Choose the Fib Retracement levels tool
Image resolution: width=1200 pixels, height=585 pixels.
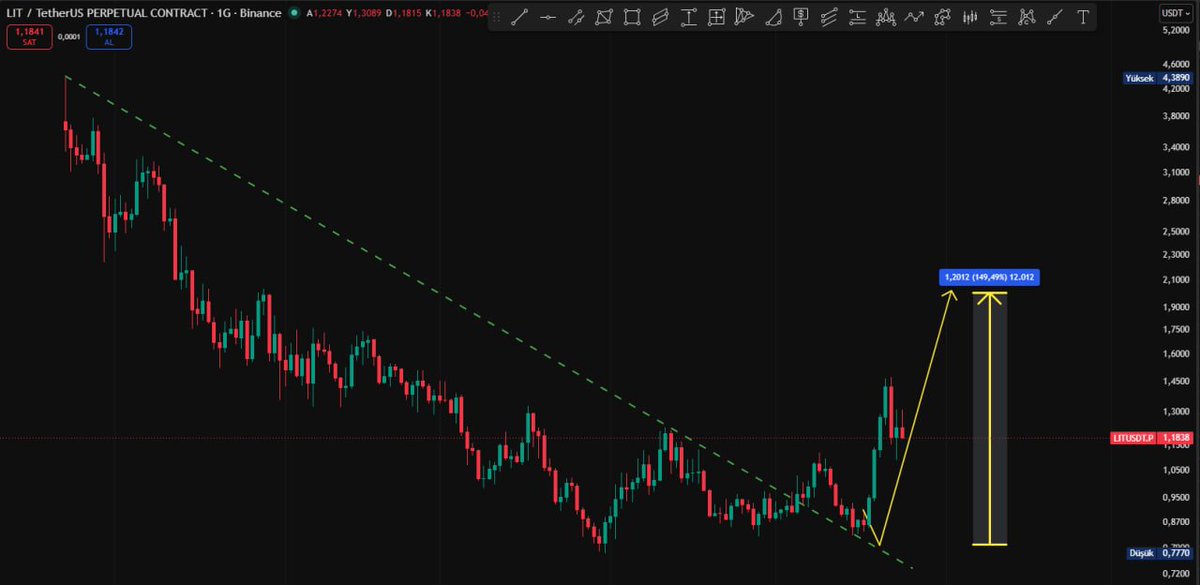856,17
